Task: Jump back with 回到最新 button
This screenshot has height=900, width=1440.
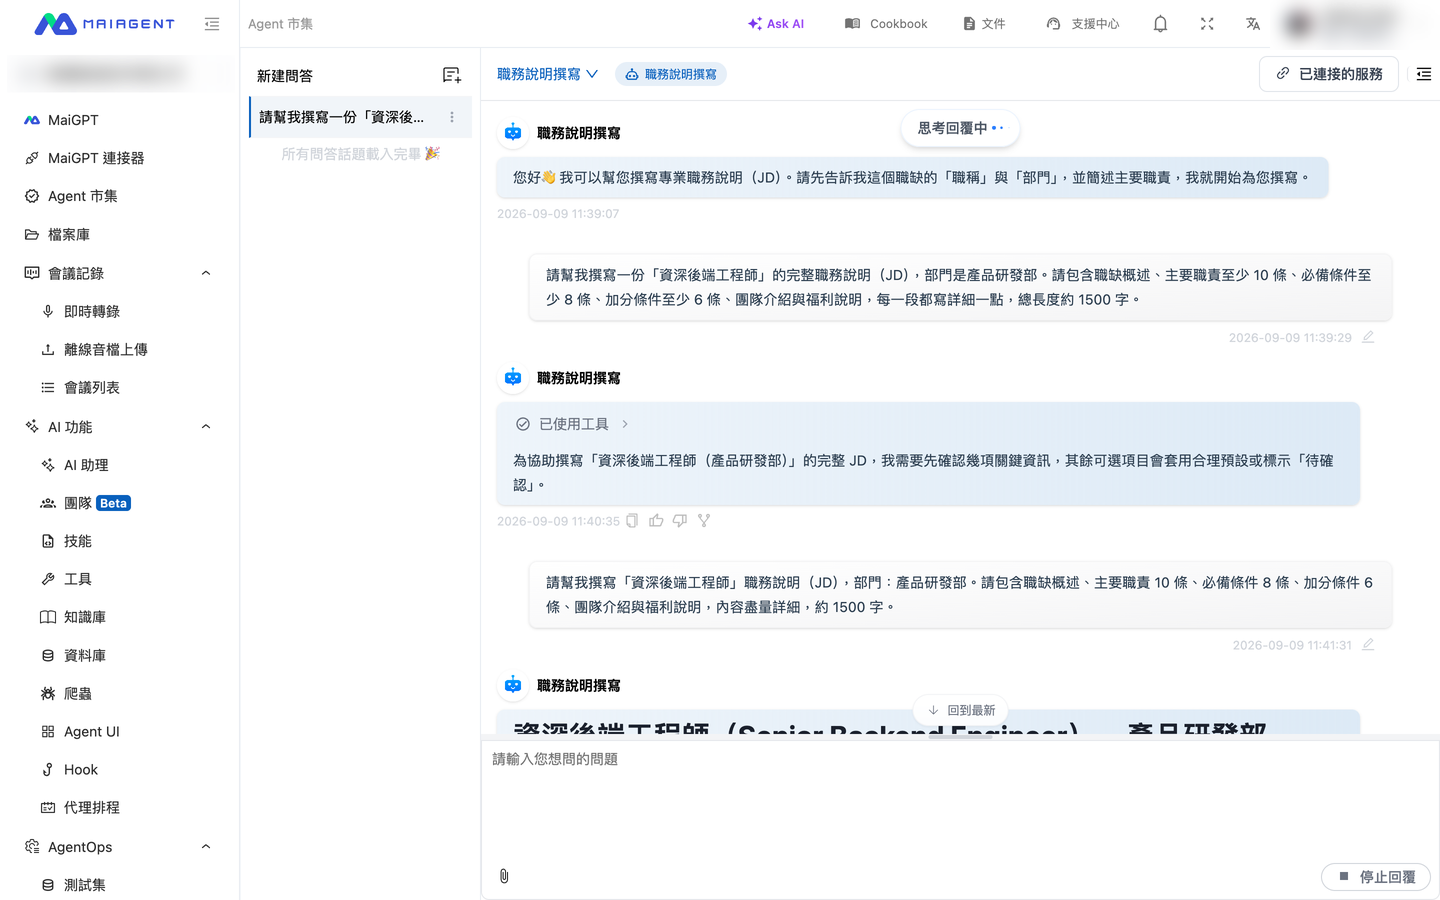Action: pos(961,710)
